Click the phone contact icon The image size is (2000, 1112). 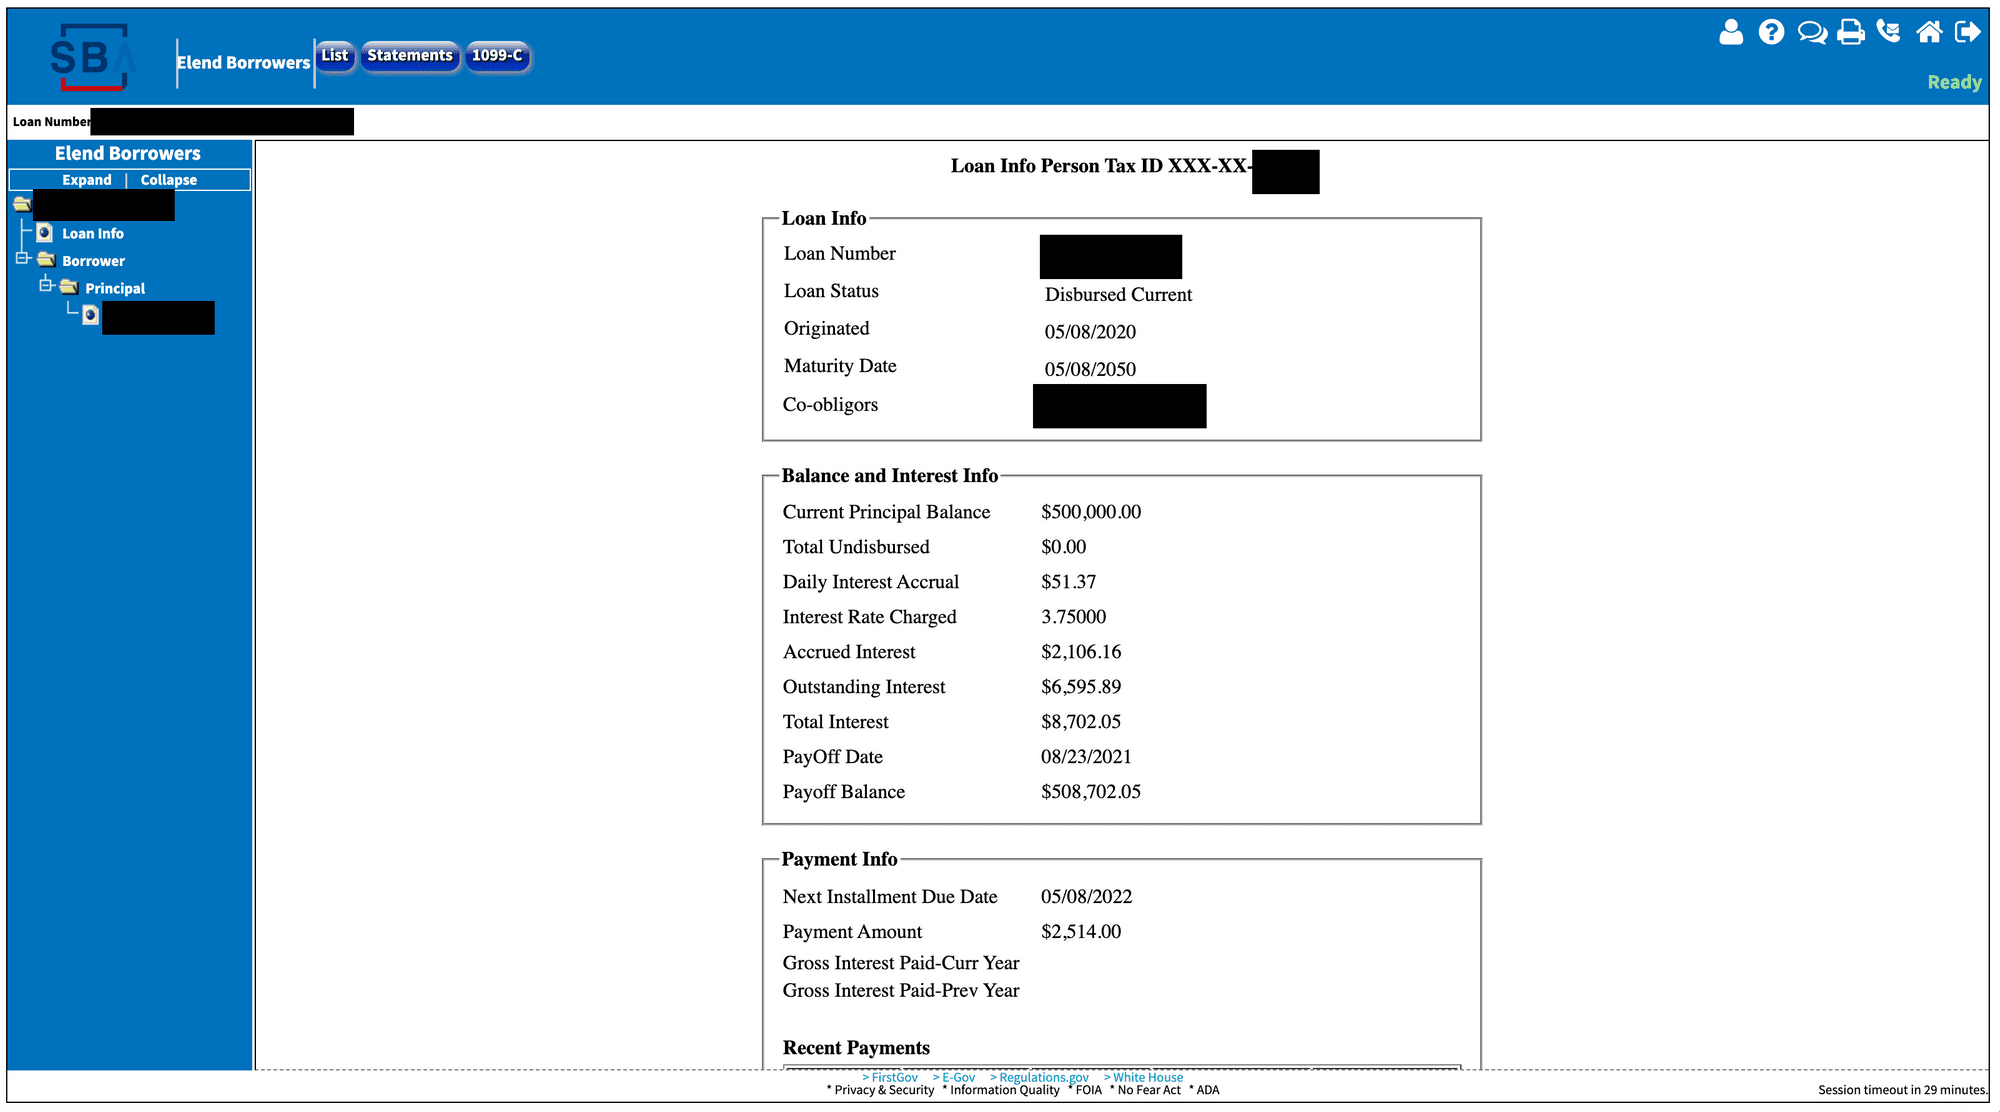[1889, 32]
